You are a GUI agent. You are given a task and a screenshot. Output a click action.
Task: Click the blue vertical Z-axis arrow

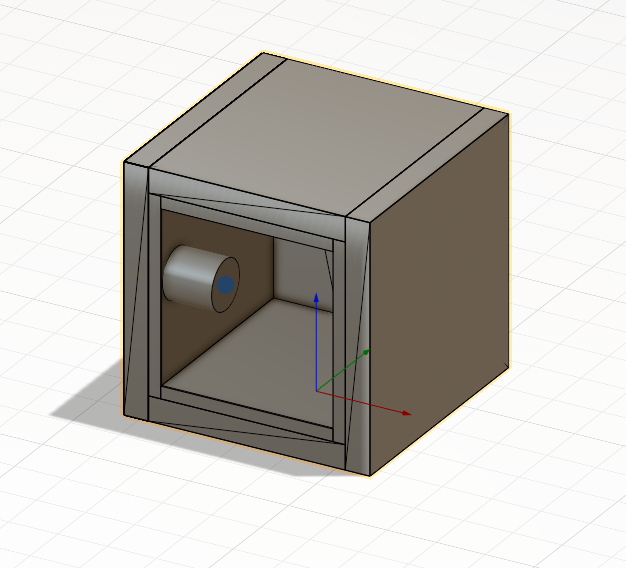tap(316, 341)
